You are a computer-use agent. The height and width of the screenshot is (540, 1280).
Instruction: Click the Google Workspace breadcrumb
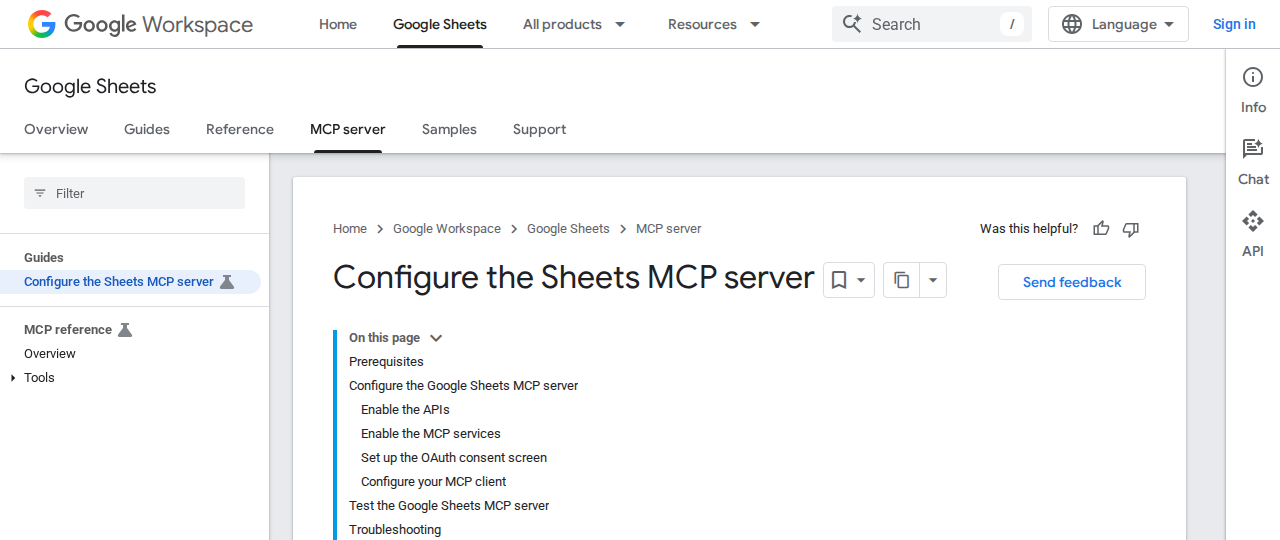[447, 229]
